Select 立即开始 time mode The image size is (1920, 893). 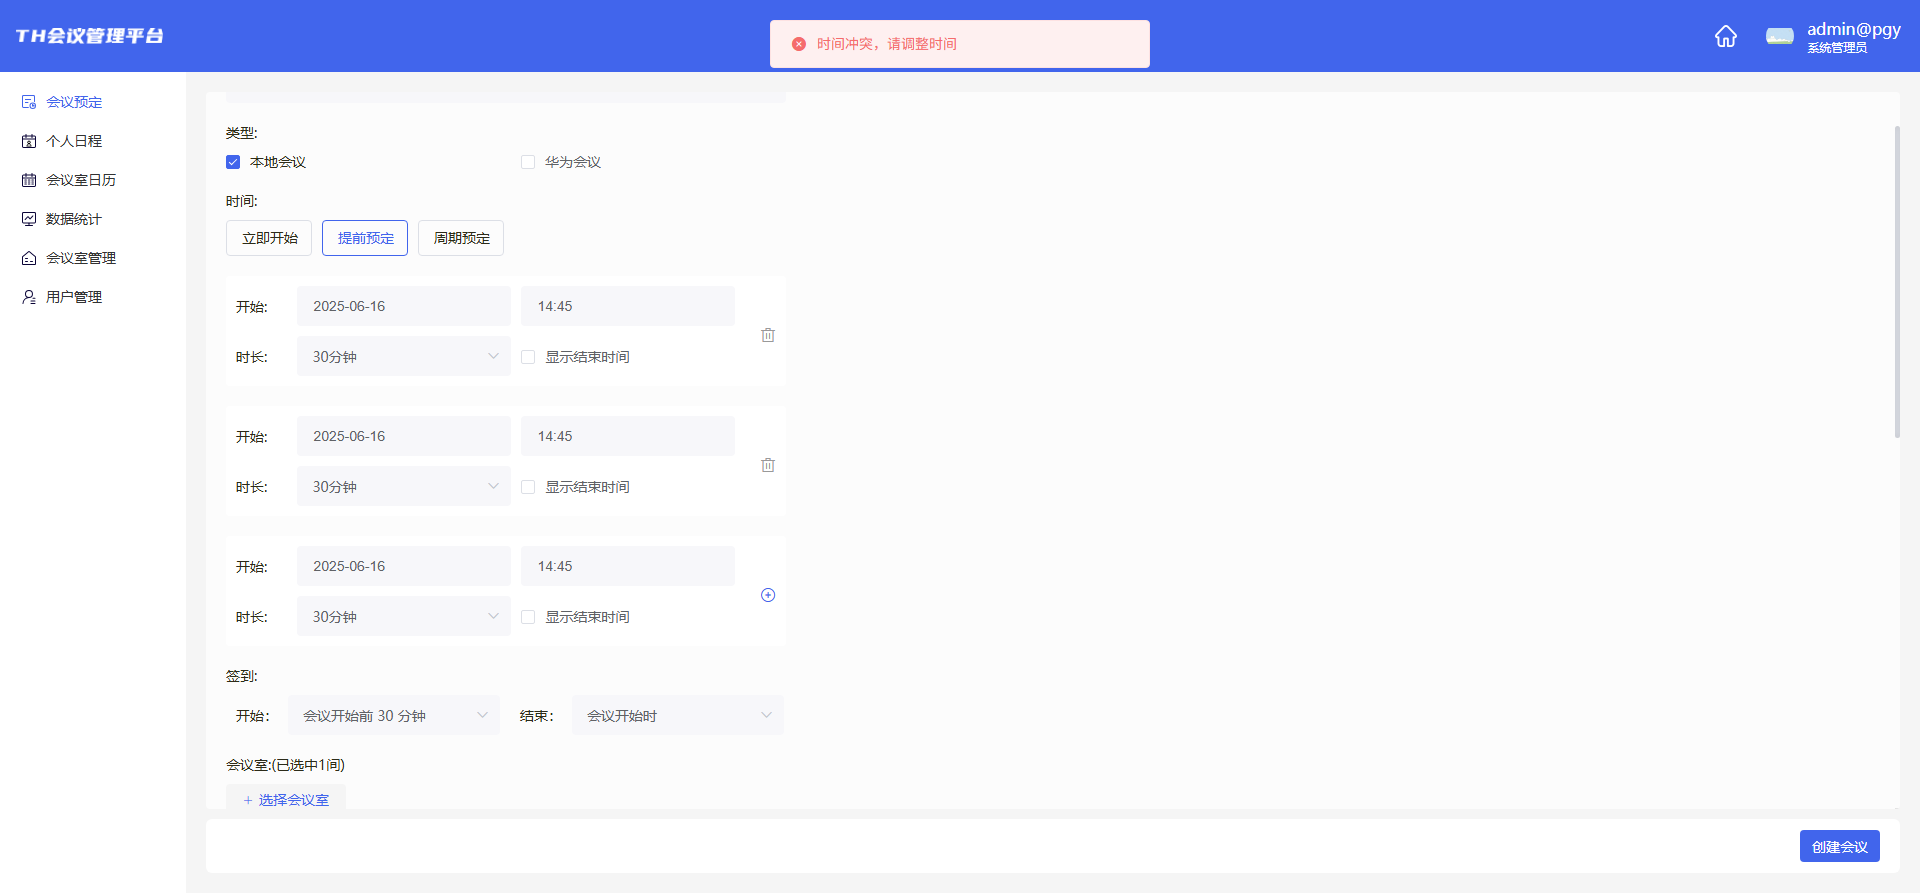[269, 238]
